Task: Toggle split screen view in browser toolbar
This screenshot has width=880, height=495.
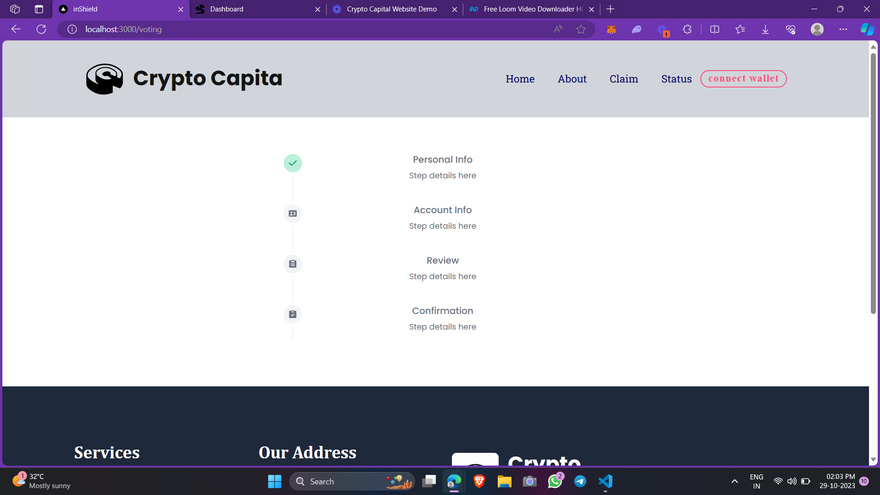Action: (714, 29)
